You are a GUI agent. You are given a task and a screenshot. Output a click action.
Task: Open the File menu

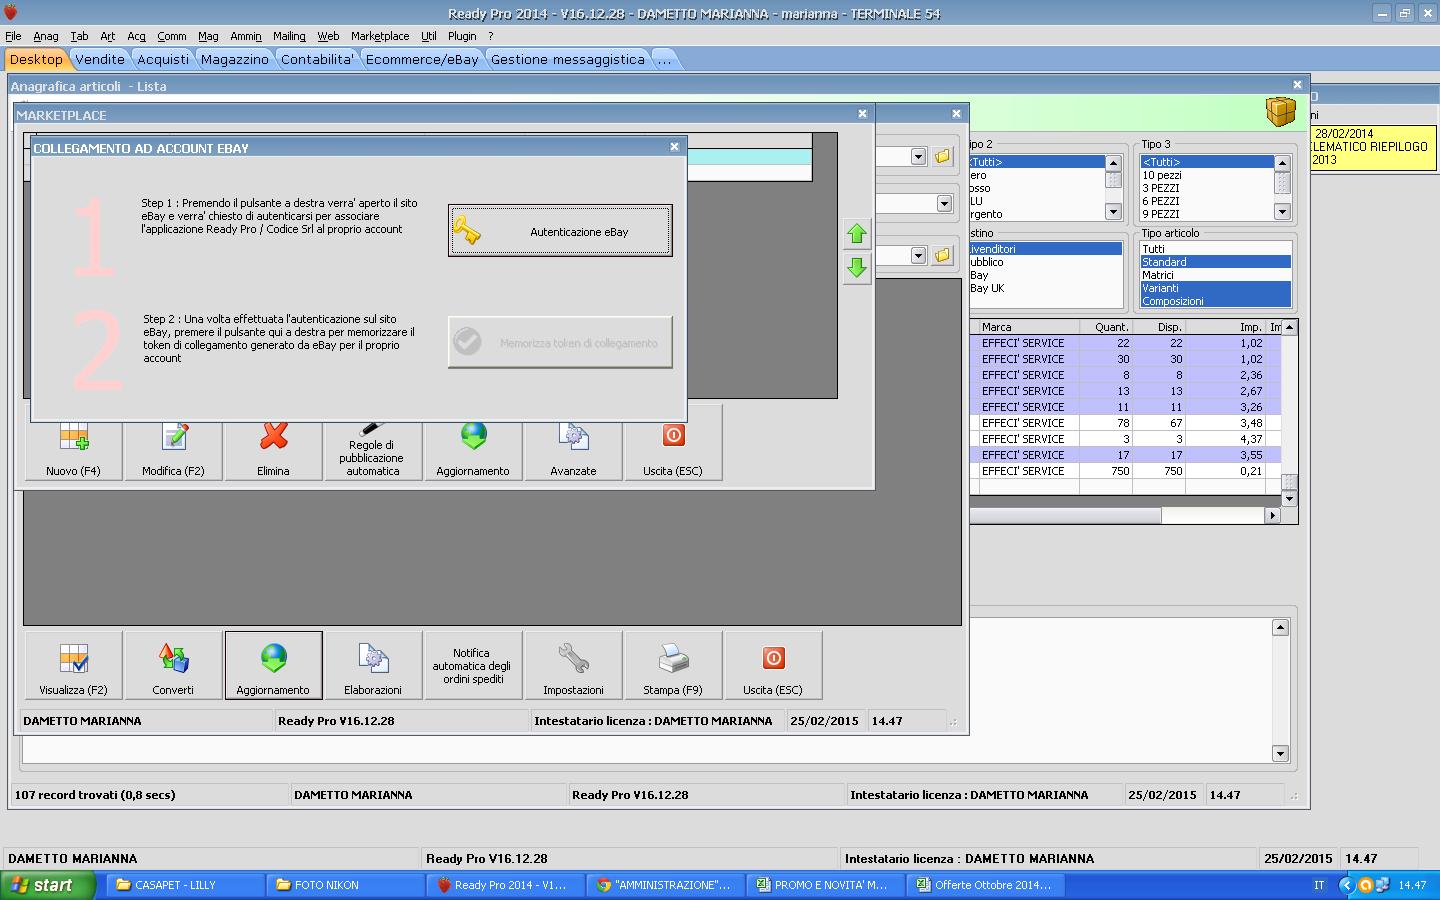pyautogui.click(x=13, y=36)
